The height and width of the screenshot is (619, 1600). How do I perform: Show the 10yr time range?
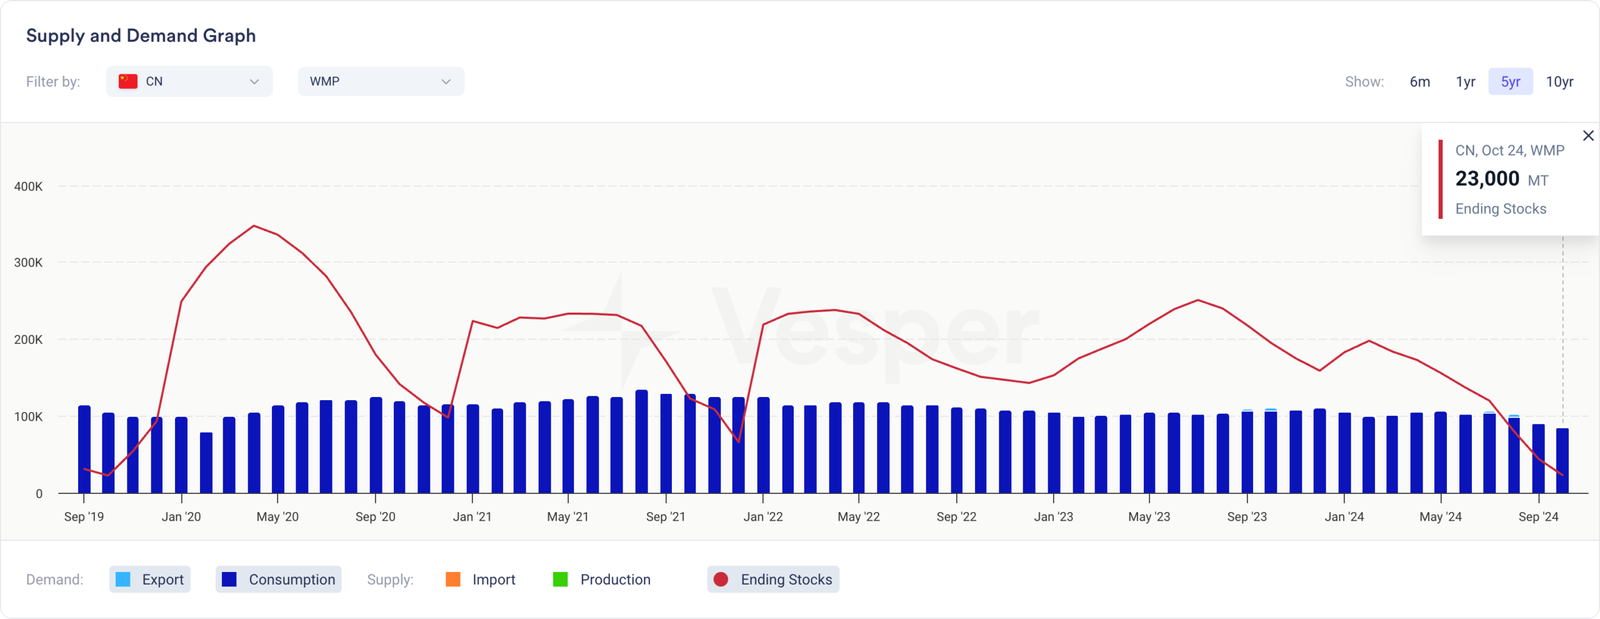tap(1559, 82)
